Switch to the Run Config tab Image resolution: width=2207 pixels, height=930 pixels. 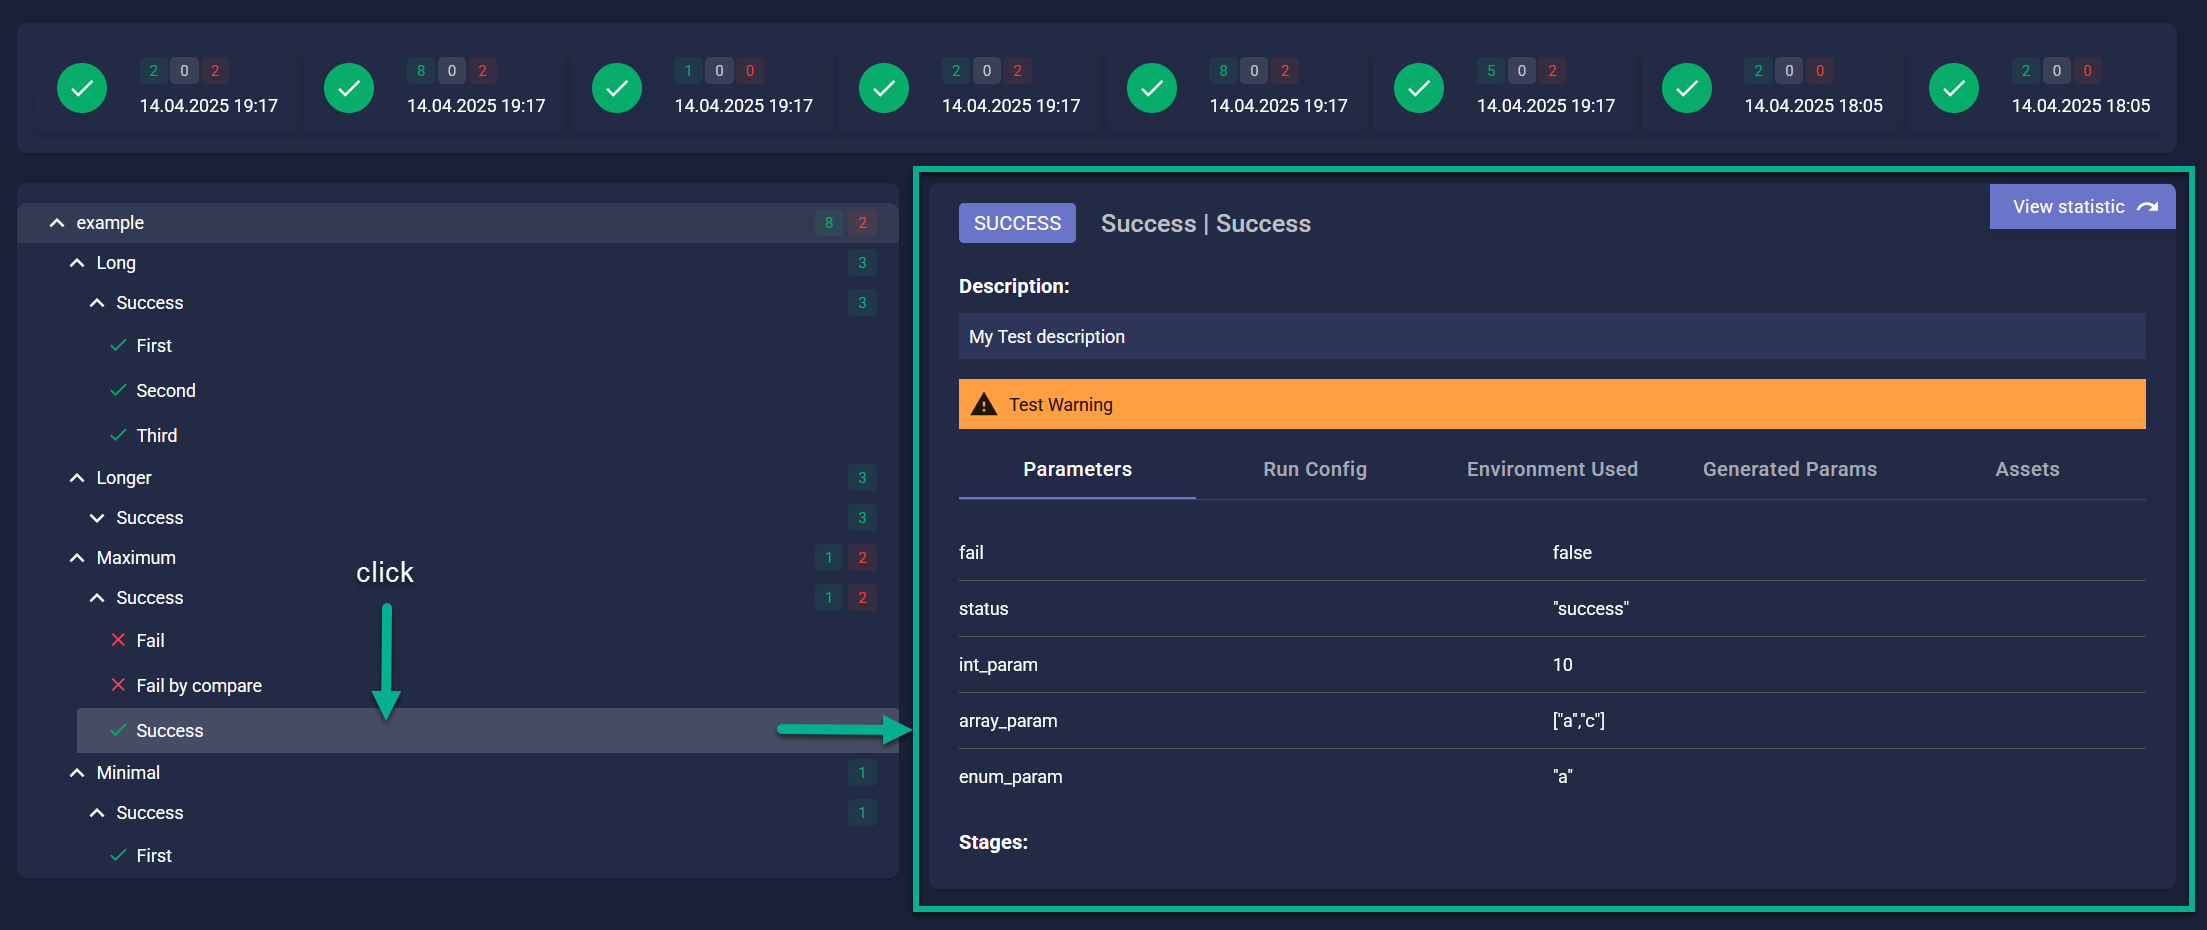(x=1314, y=469)
